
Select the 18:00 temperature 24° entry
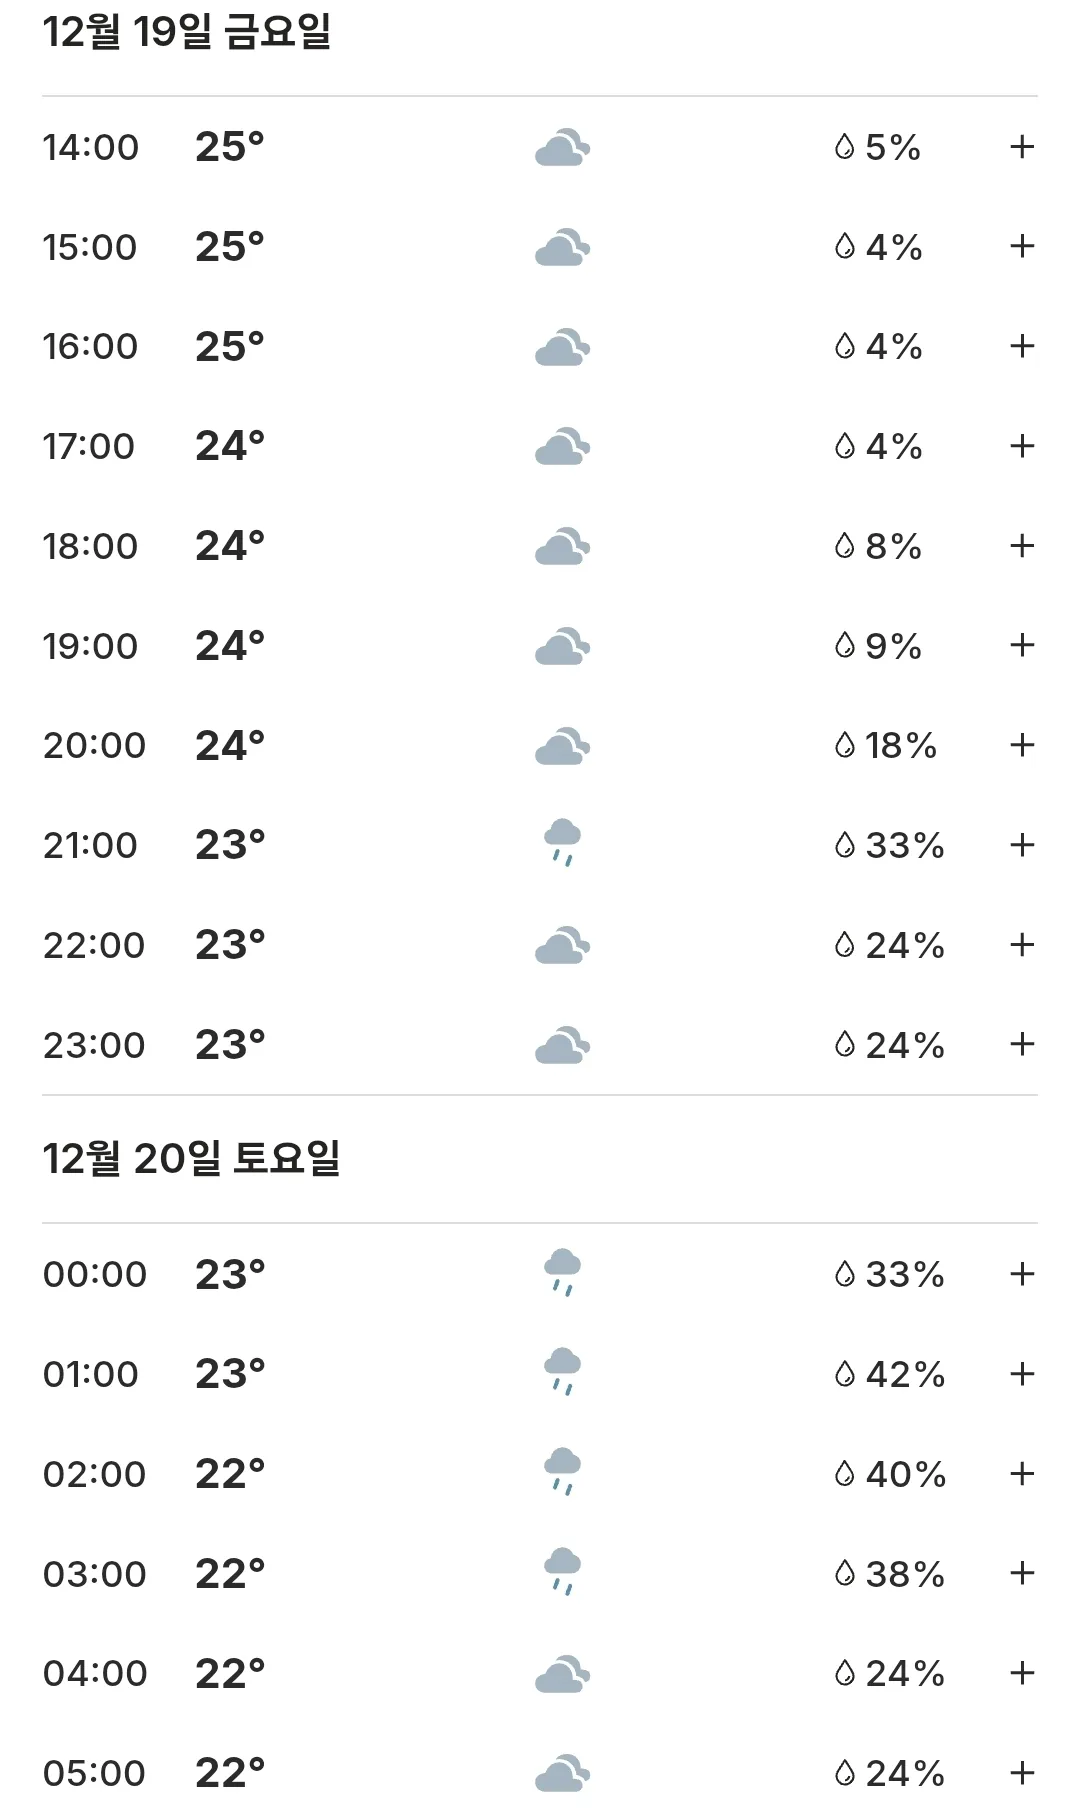(230, 546)
